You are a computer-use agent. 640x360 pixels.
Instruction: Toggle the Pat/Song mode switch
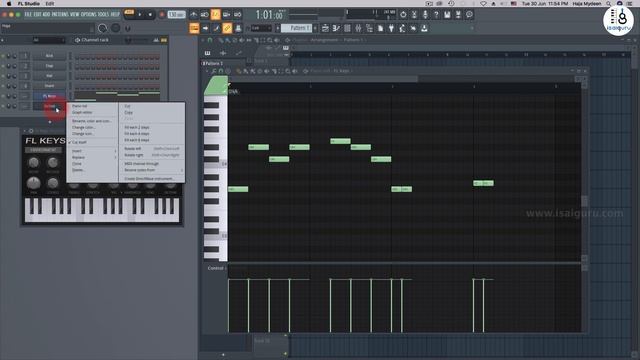(x=129, y=13)
